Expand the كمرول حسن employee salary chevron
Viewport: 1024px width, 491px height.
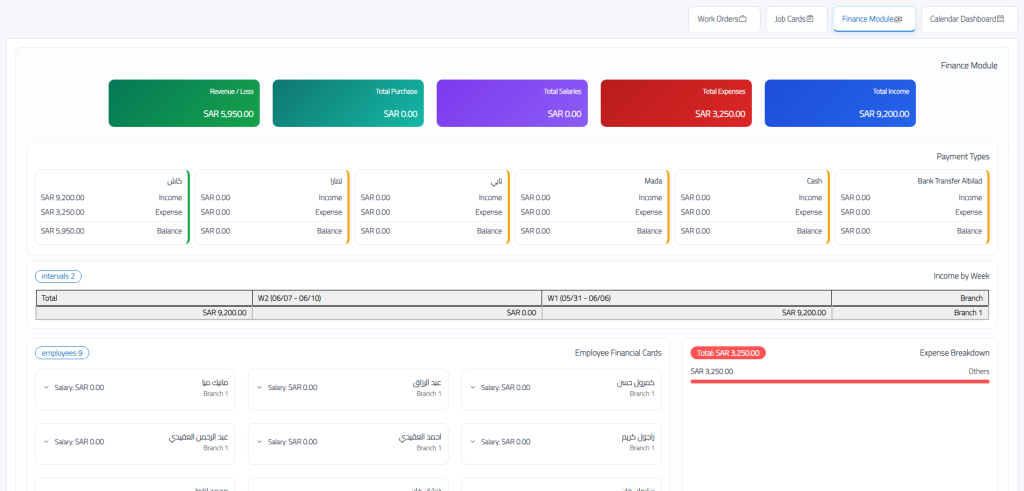[x=473, y=387]
